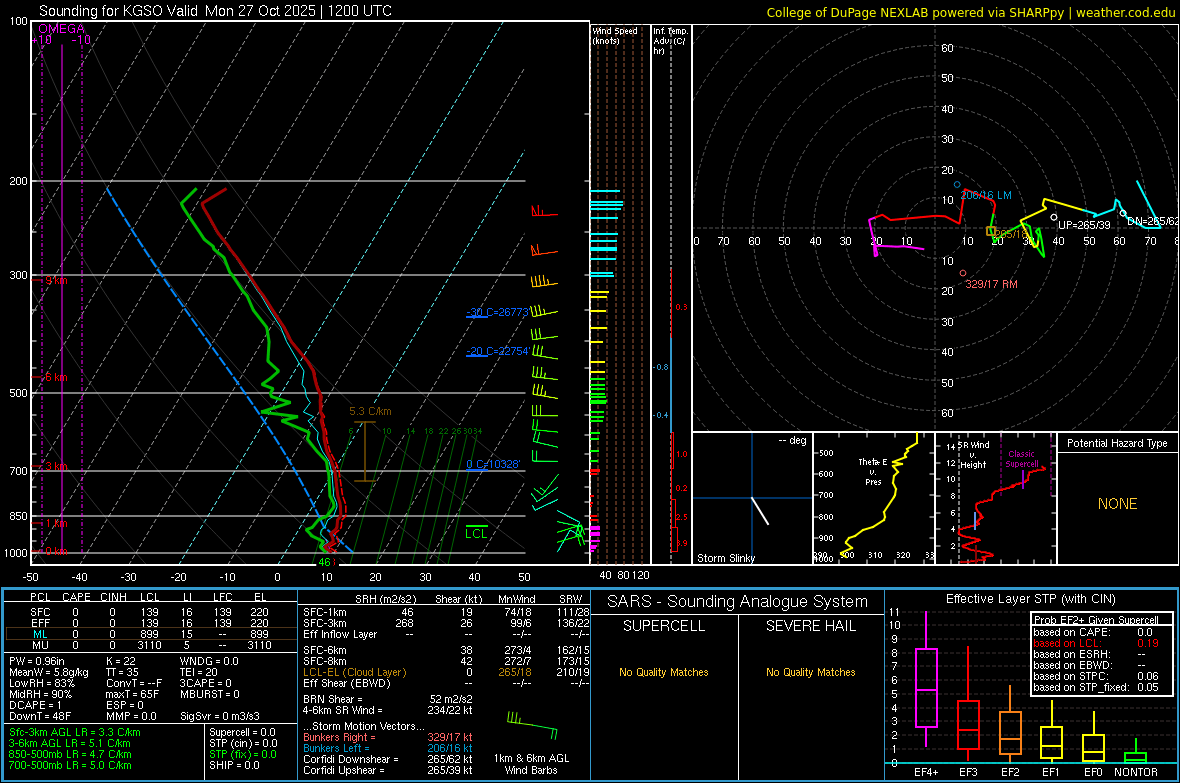Screen dimensions: 1180x783
Task: Click the '0 C=10328'' freezing level label
Action: (x=493, y=464)
